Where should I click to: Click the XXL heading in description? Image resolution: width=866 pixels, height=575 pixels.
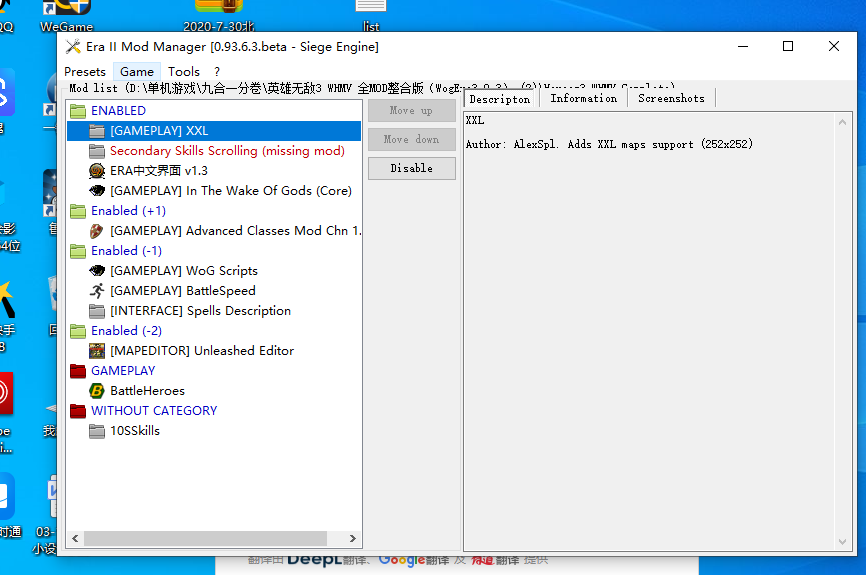click(x=475, y=120)
